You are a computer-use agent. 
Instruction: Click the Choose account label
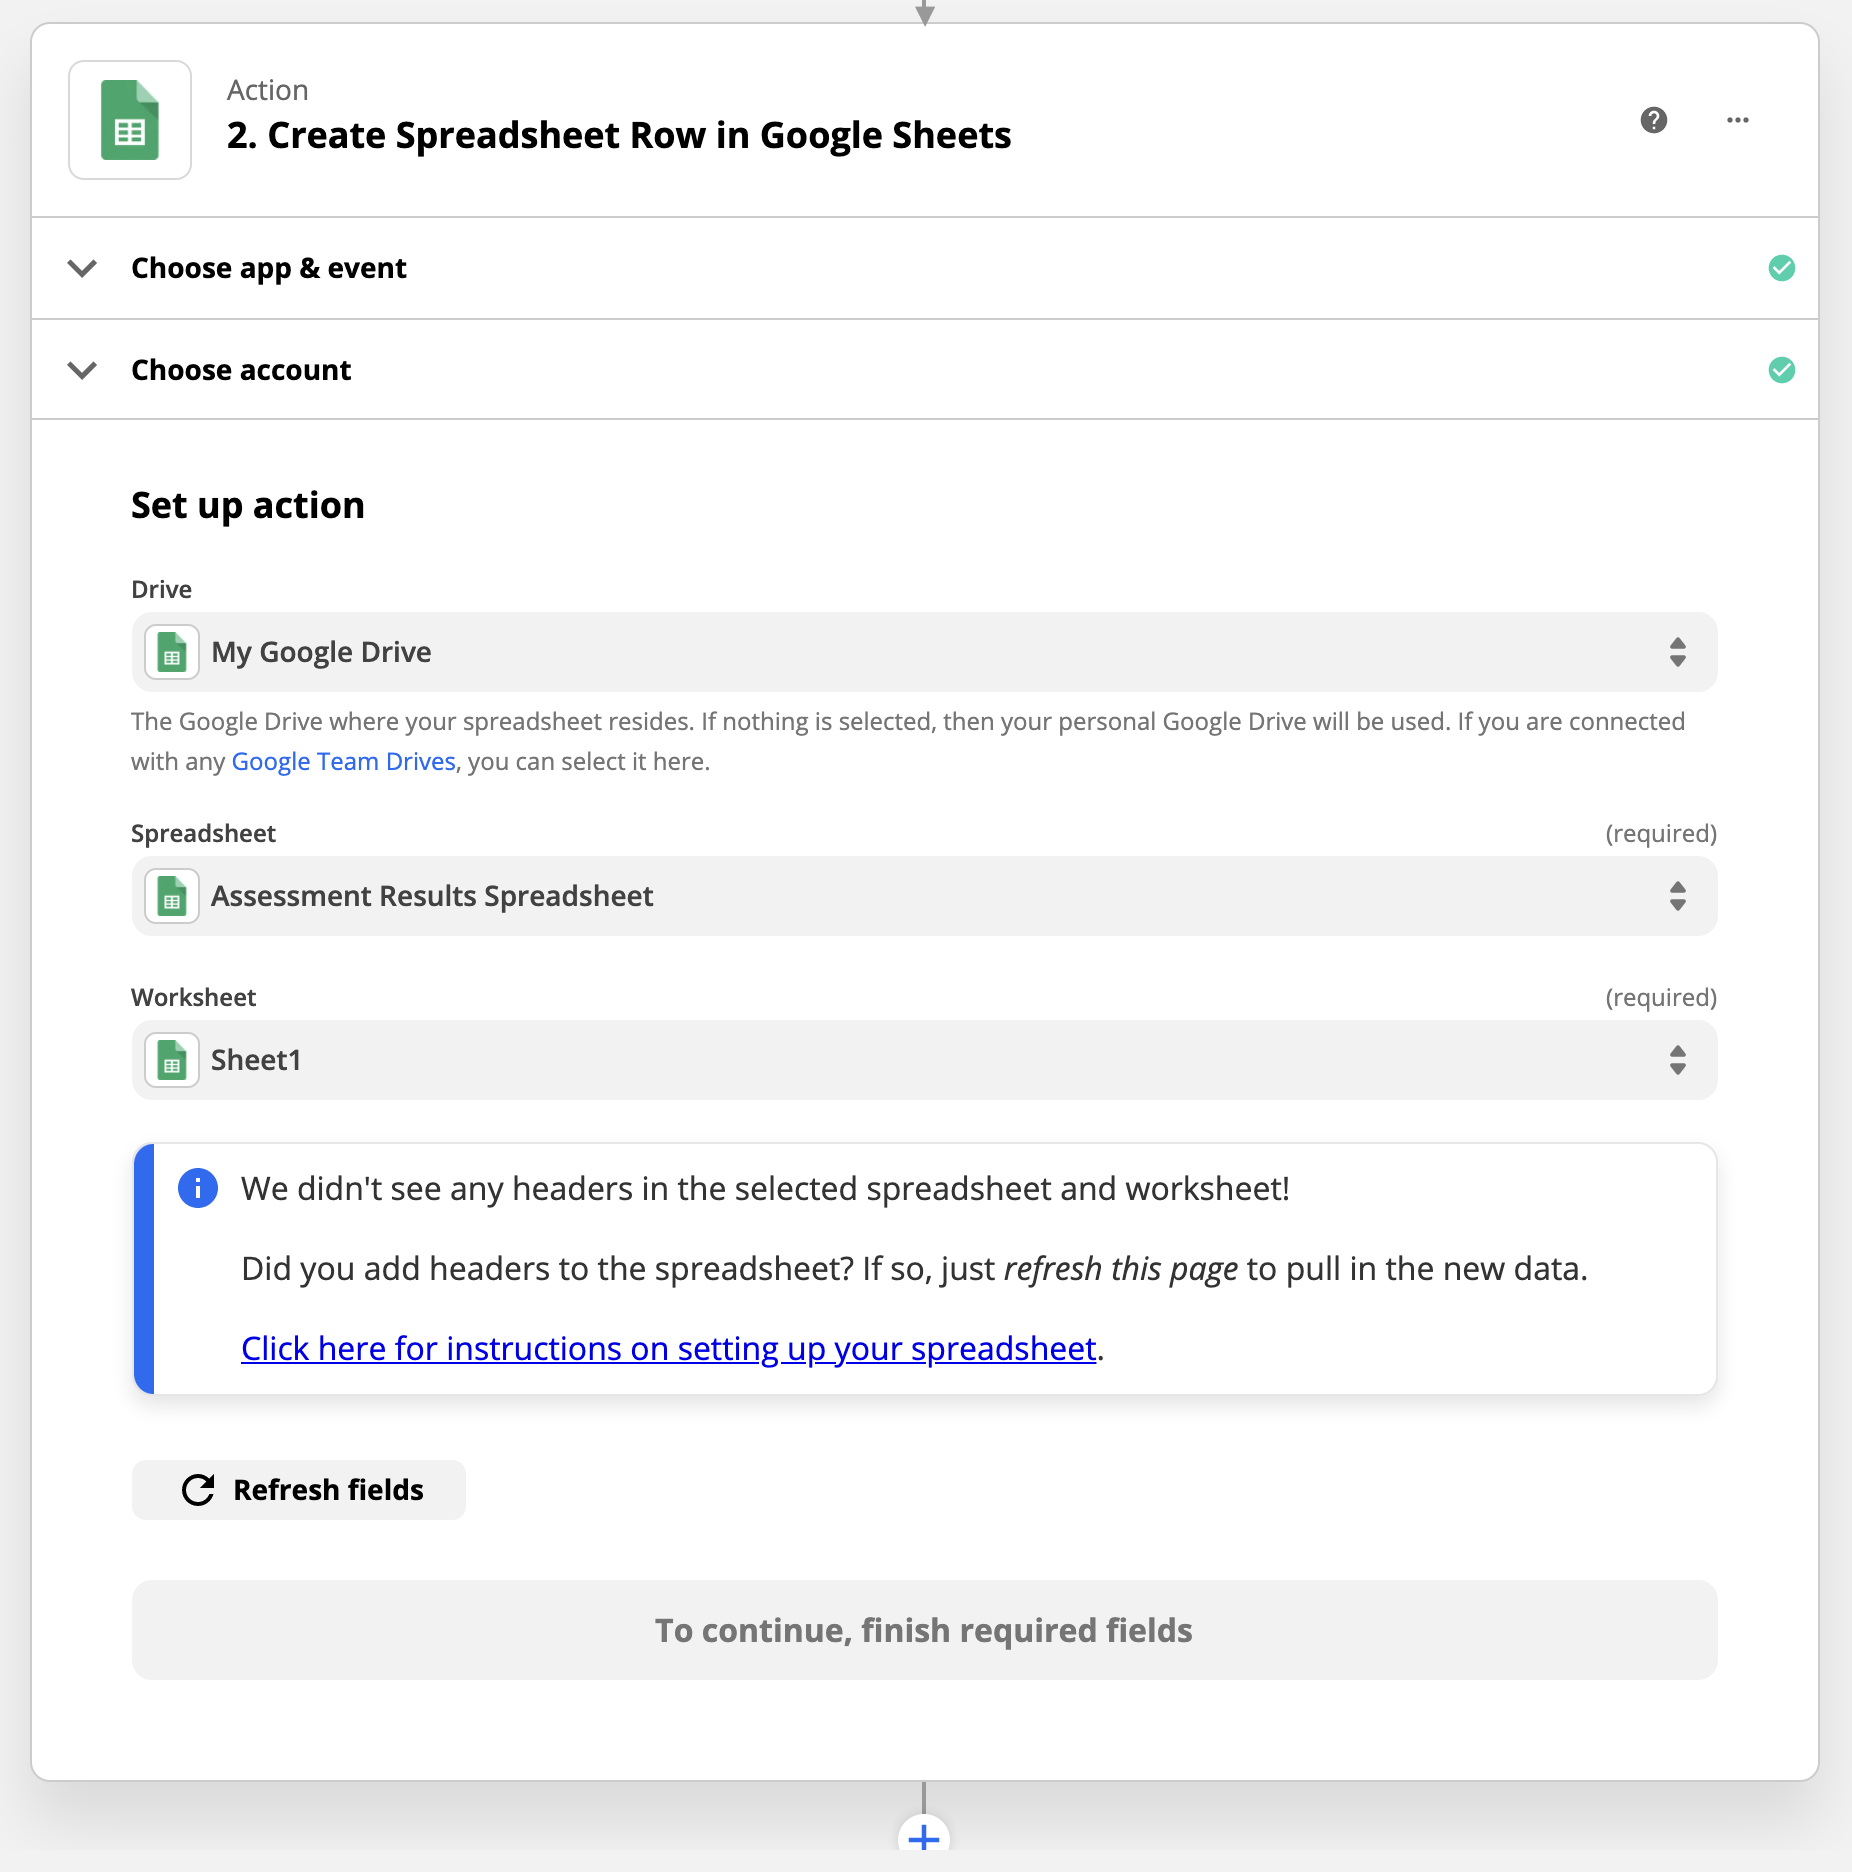241,370
